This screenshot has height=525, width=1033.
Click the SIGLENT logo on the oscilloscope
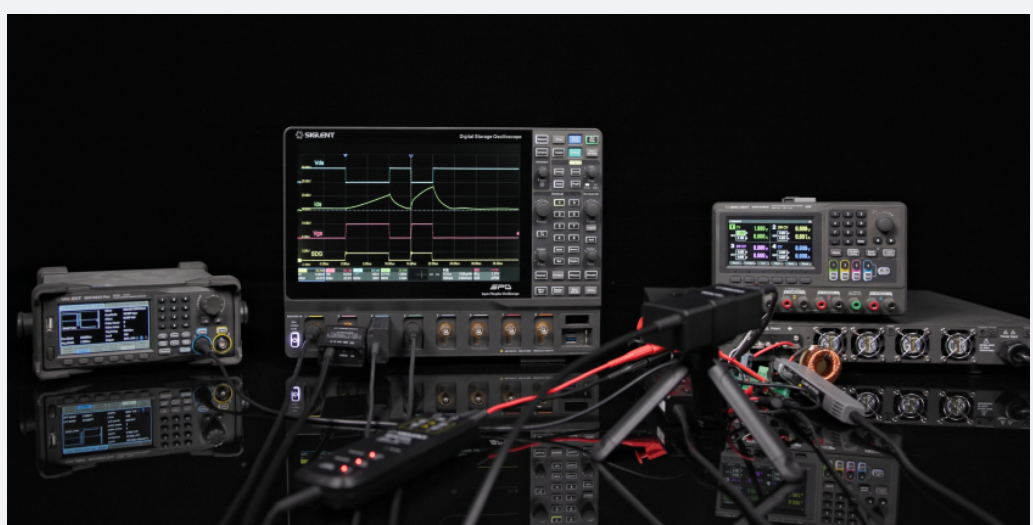pos(315,135)
